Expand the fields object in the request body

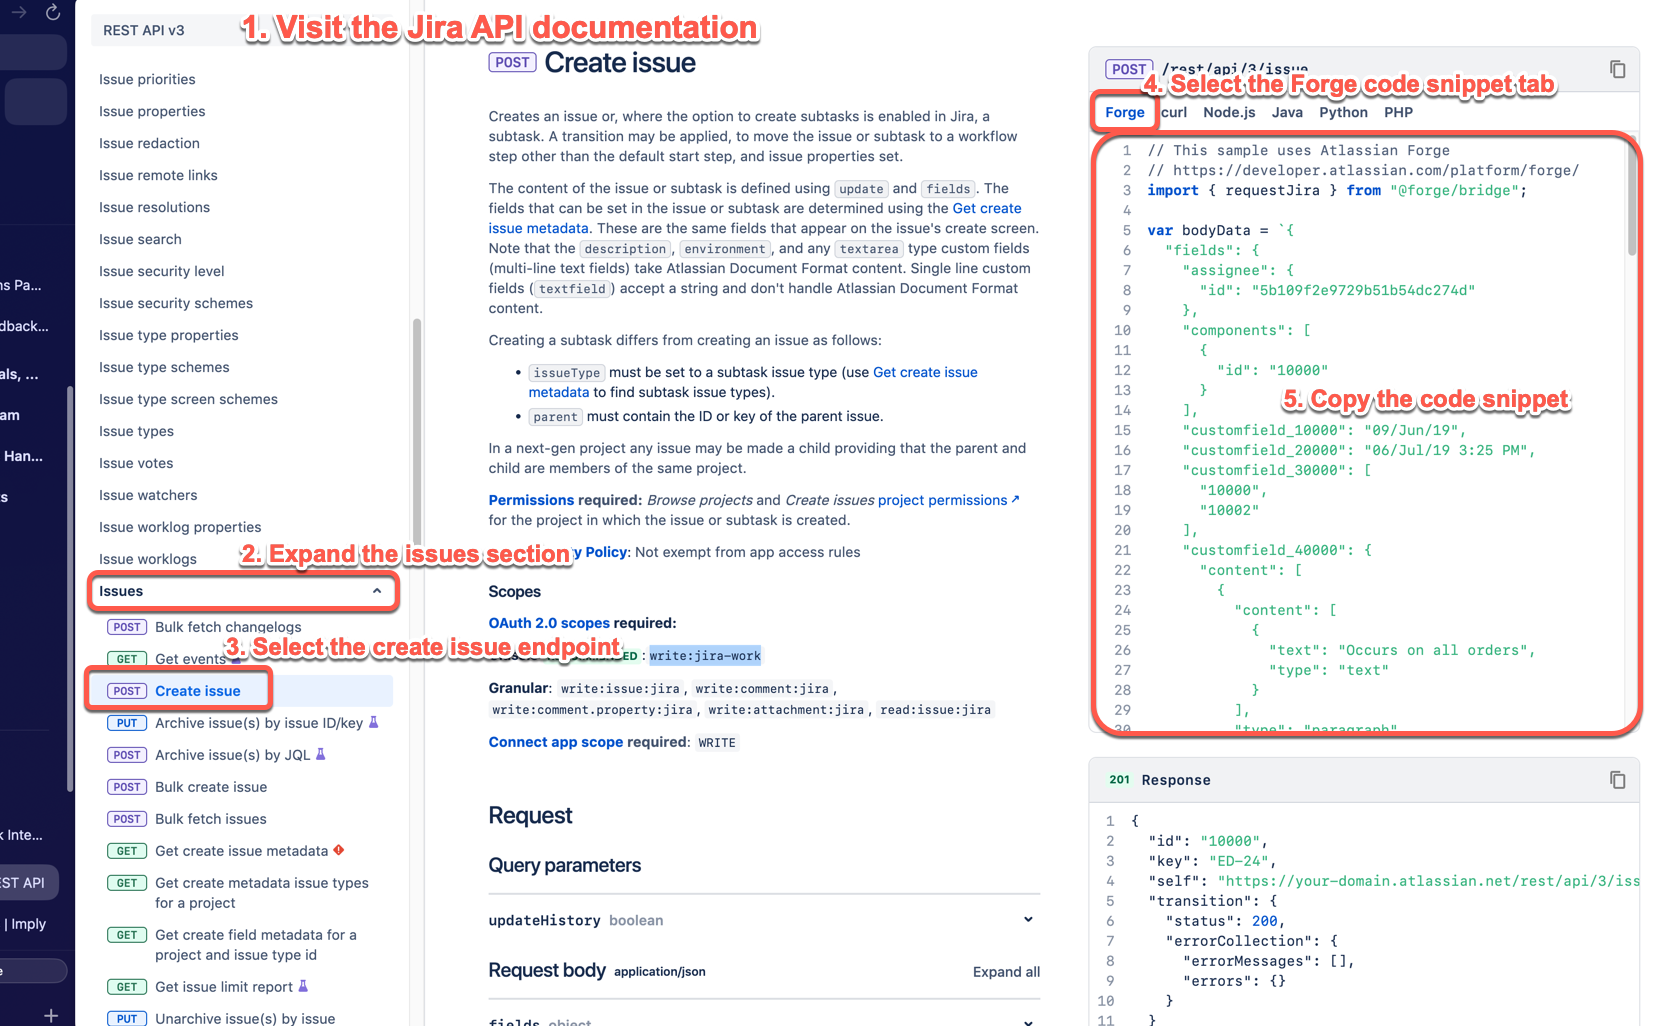(x=1028, y=1021)
